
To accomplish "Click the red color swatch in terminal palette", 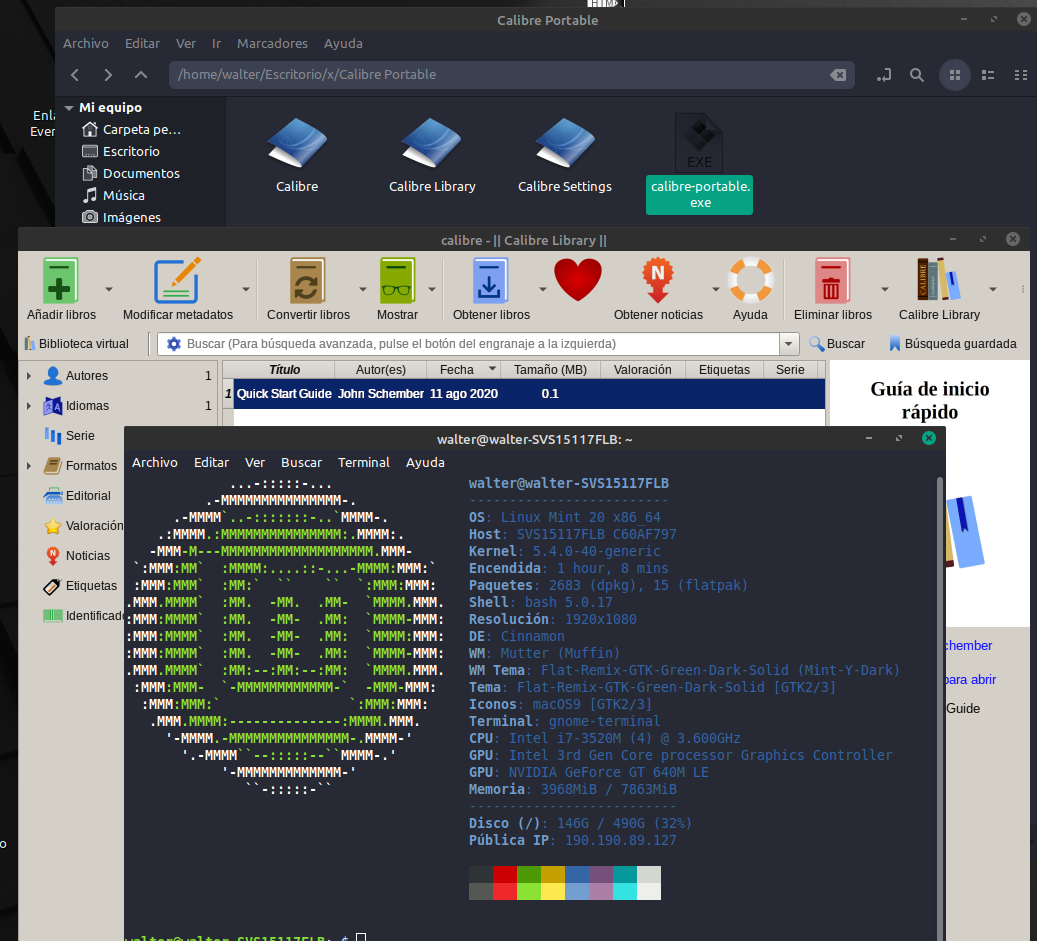I will pos(504,874).
